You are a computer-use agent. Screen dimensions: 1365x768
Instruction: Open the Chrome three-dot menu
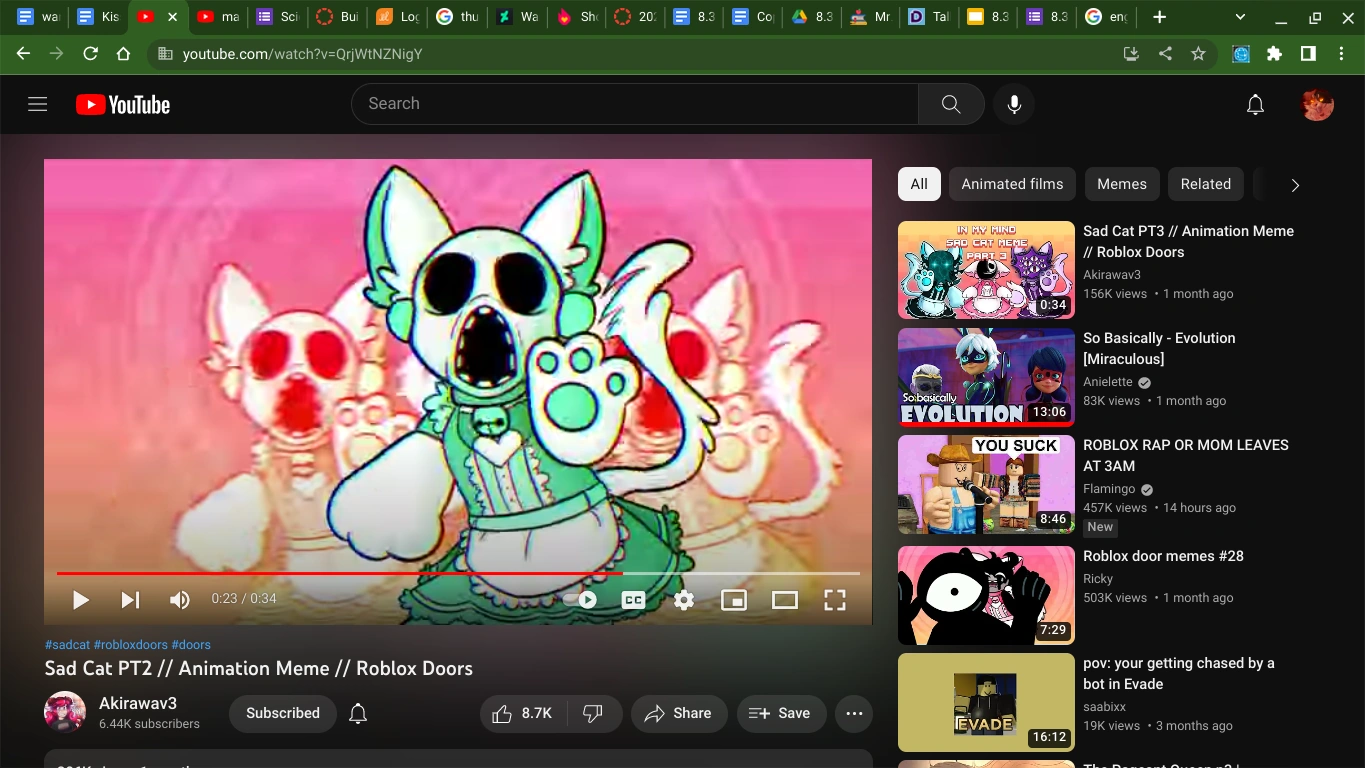point(1341,54)
